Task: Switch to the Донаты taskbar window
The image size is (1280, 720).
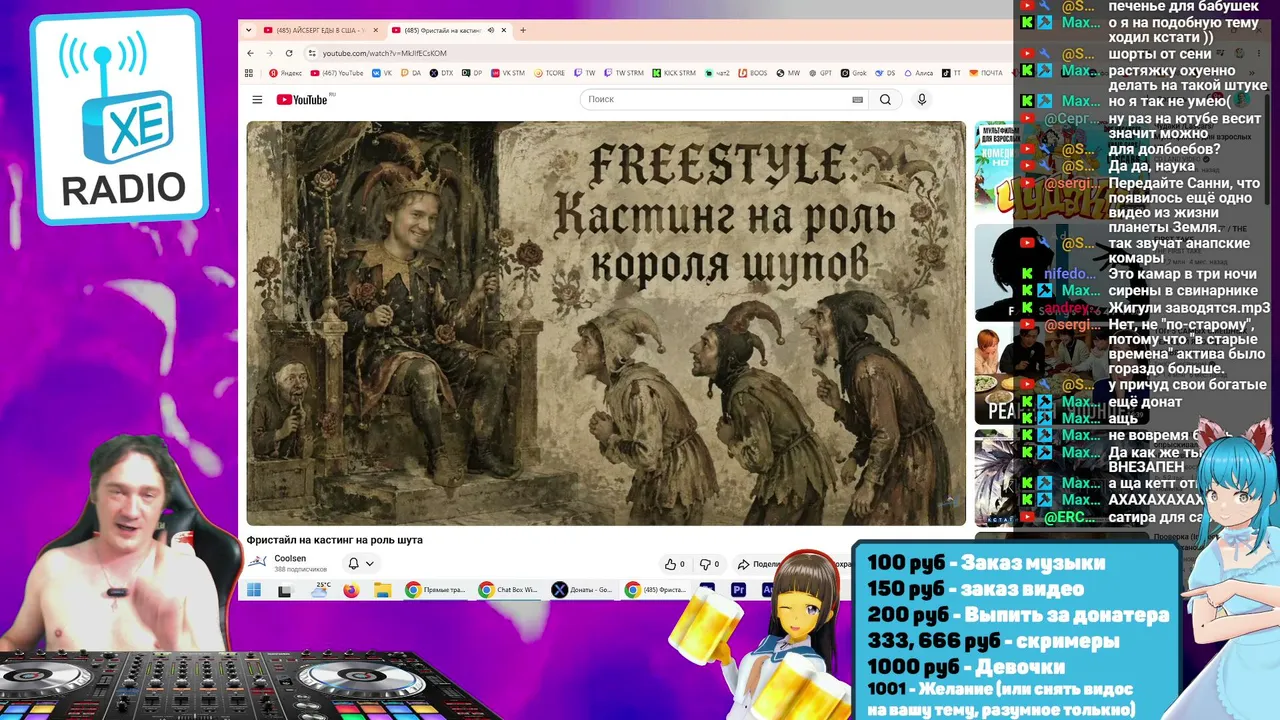Action: pyautogui.click(x=582, y=590)
